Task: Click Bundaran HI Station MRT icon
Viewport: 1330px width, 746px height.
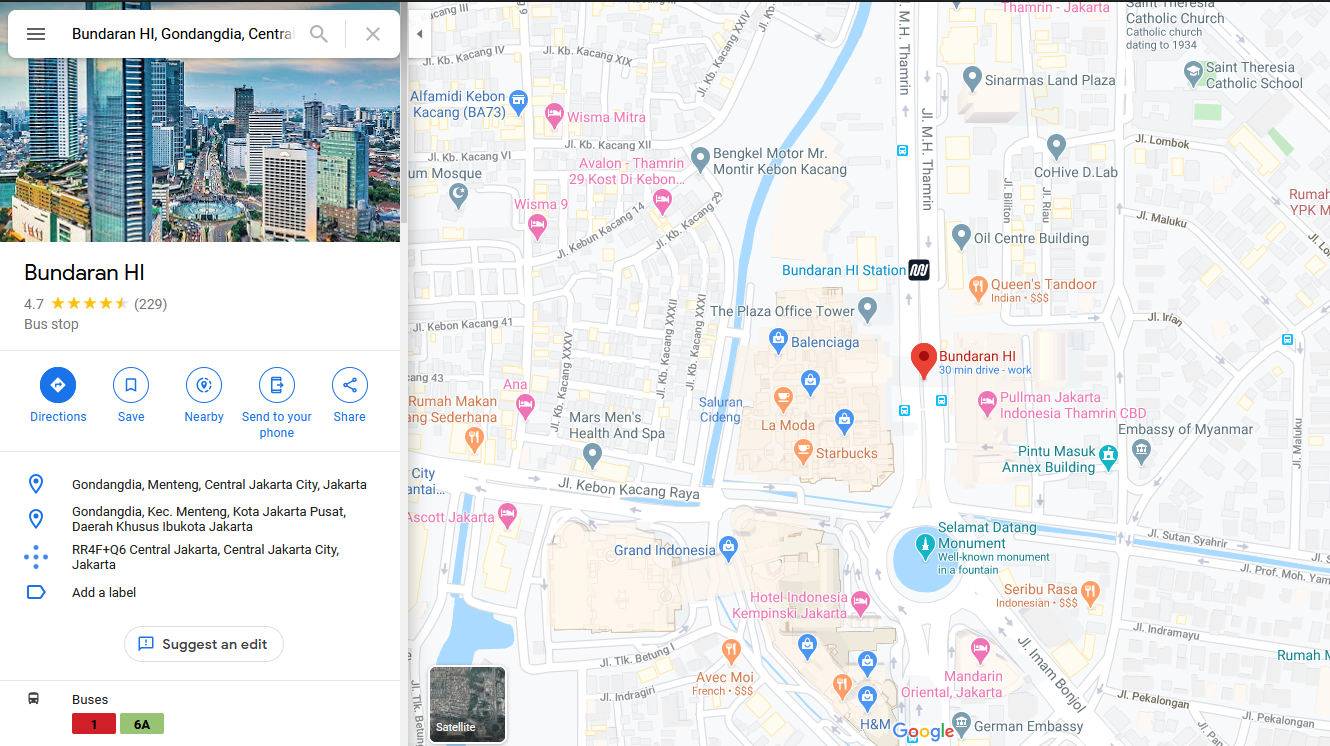Action: tap(919, 270)
